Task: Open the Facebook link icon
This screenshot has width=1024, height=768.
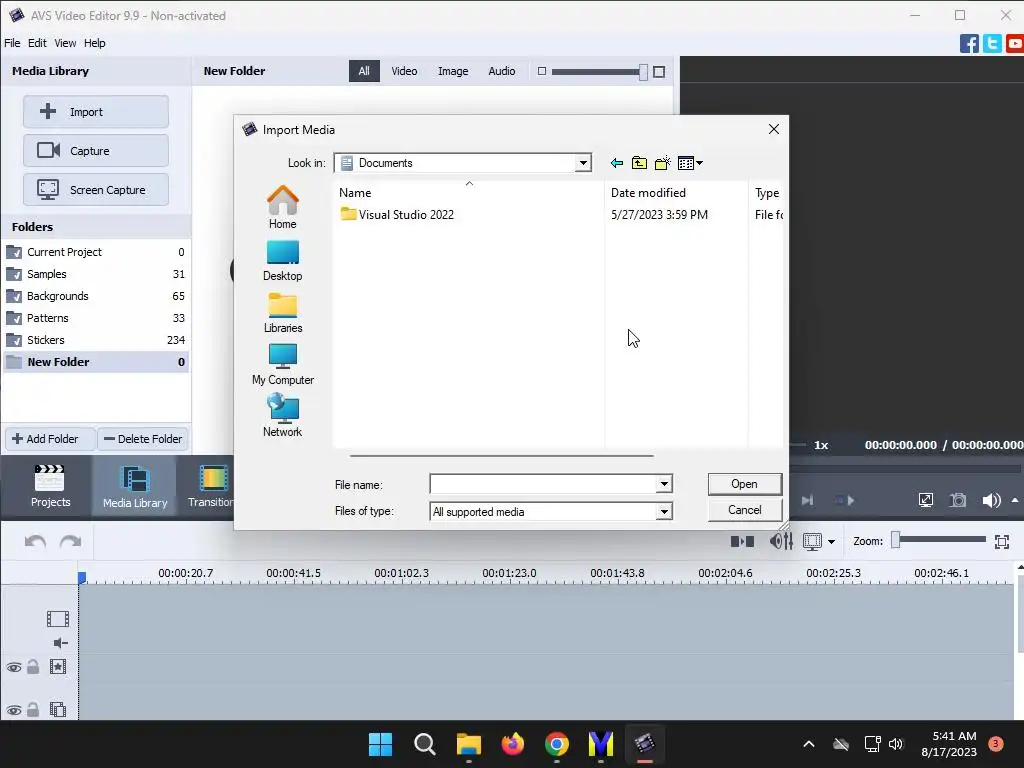Action: click(969, 44)
